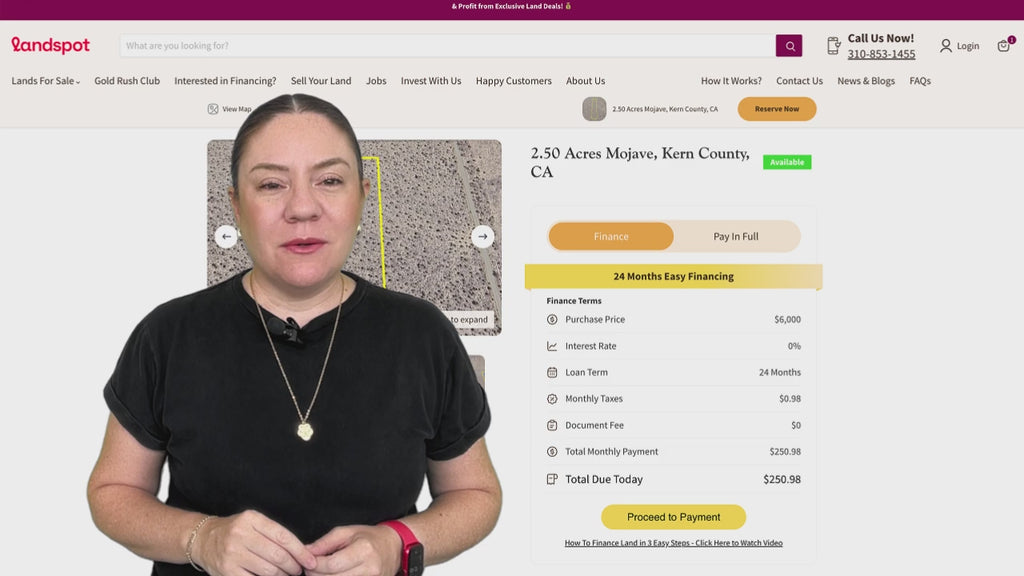Click the magenta search magnifier button
Image resolution: width=1024 pixels, height=576 pixels.
coord(789,46)
